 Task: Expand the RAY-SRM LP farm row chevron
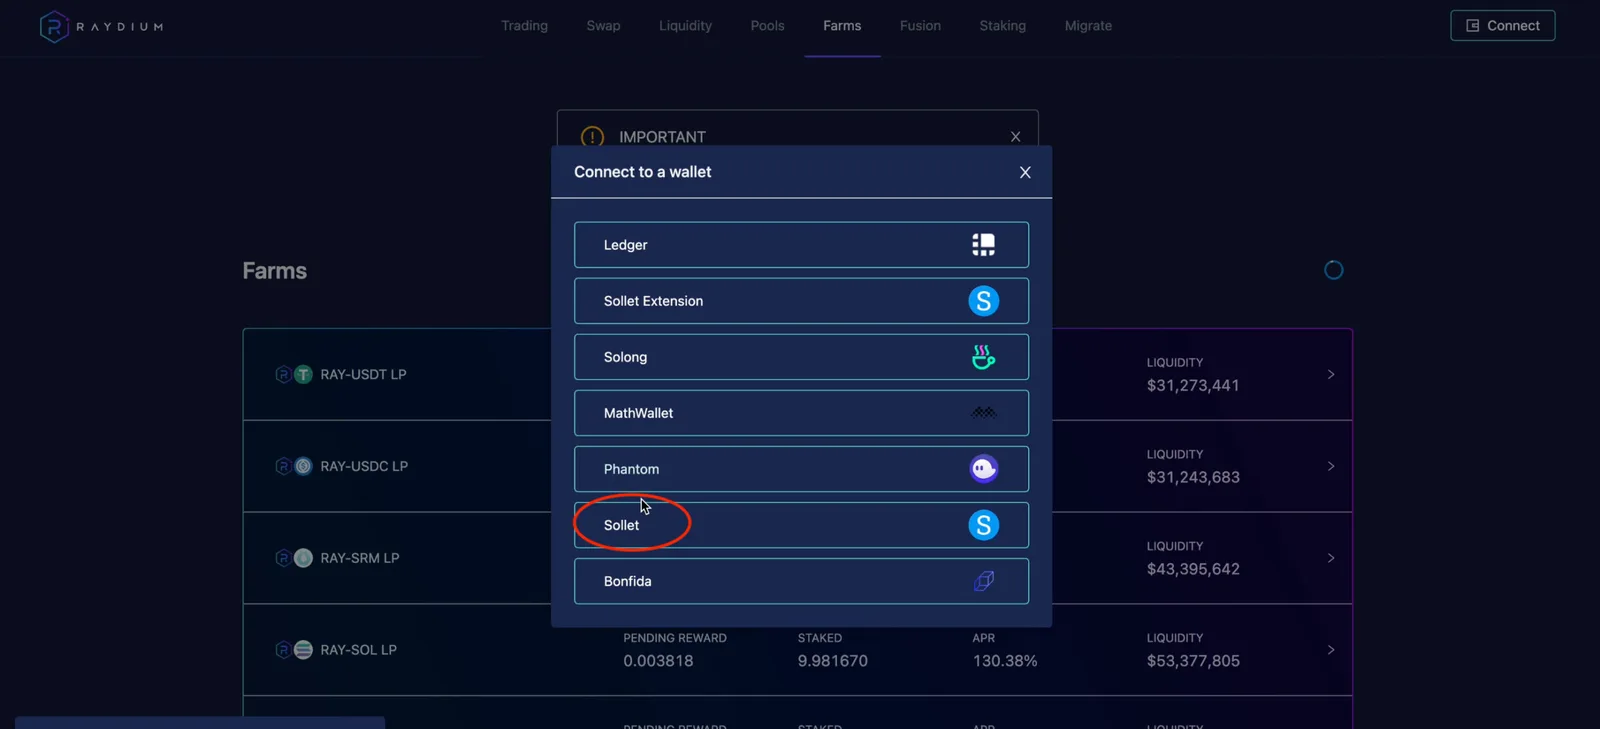1331,558
